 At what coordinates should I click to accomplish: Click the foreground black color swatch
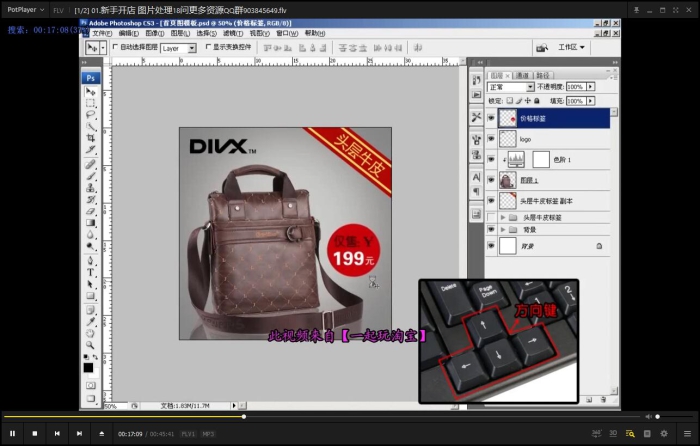(x=88, y=367)
